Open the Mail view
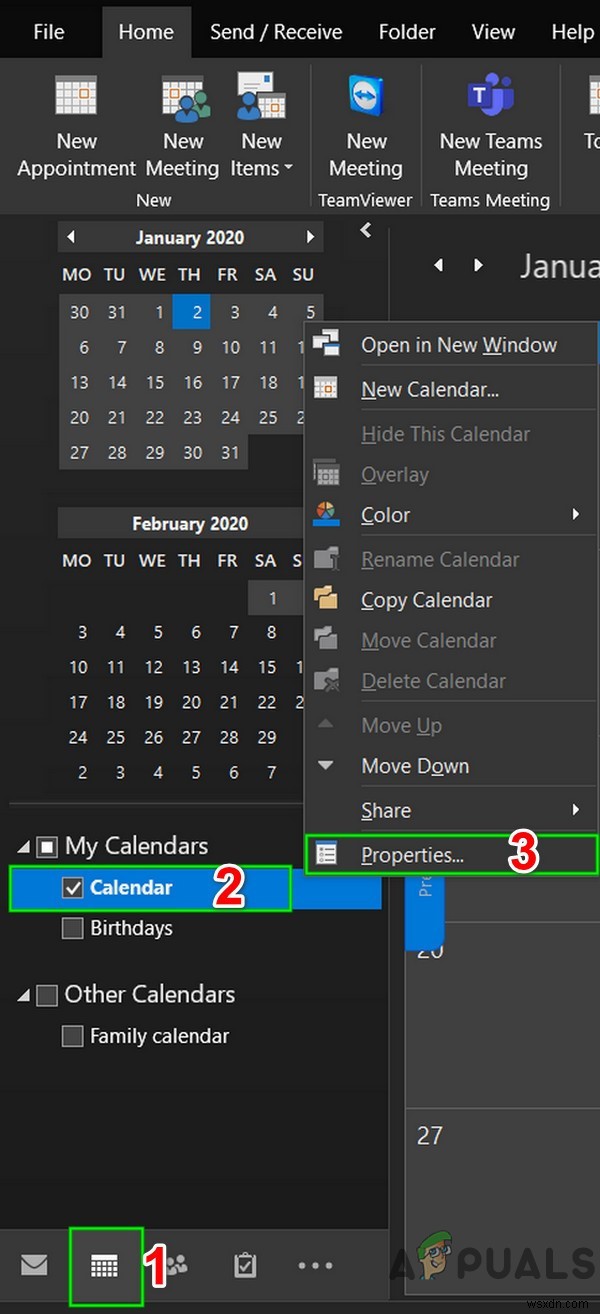Screen dimensions: 600x1314 coord(34,1265)
